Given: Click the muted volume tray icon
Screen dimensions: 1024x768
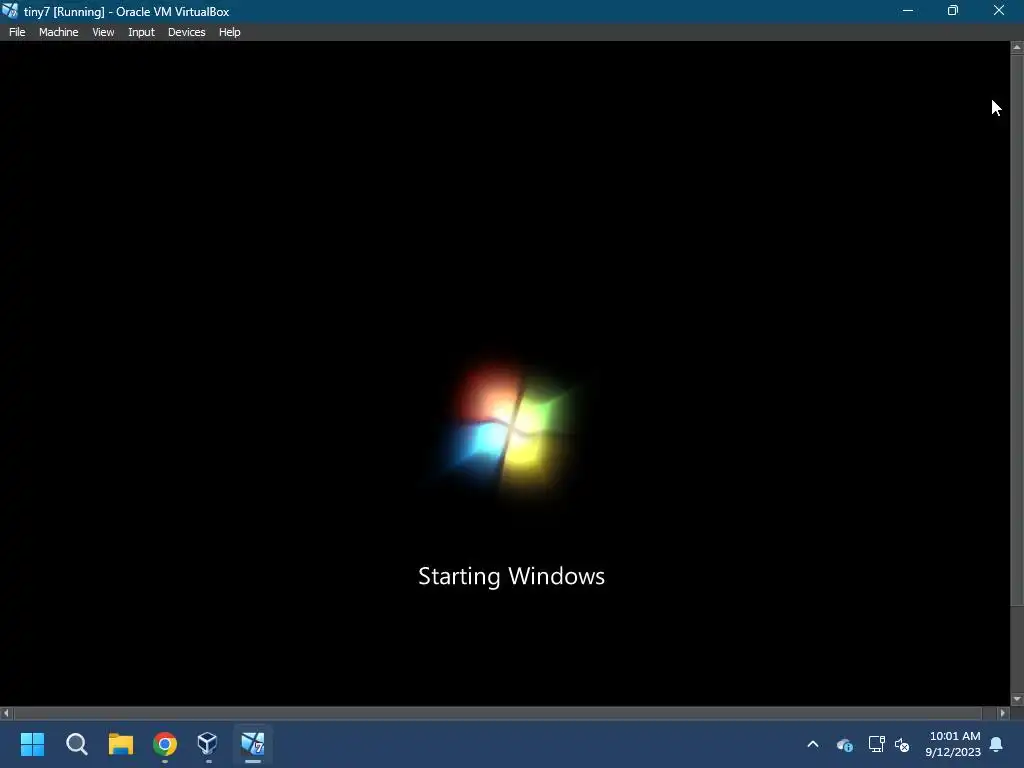Looking at the screenshot, I should tap(902, 744).
